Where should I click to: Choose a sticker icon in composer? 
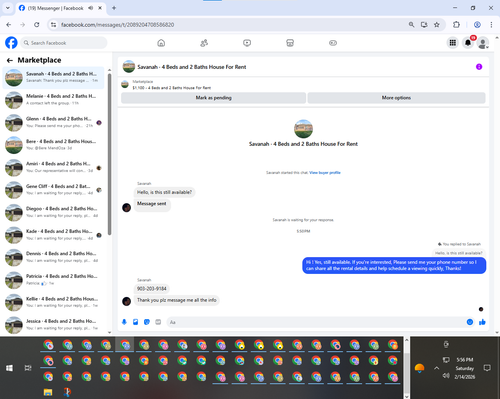147,322
